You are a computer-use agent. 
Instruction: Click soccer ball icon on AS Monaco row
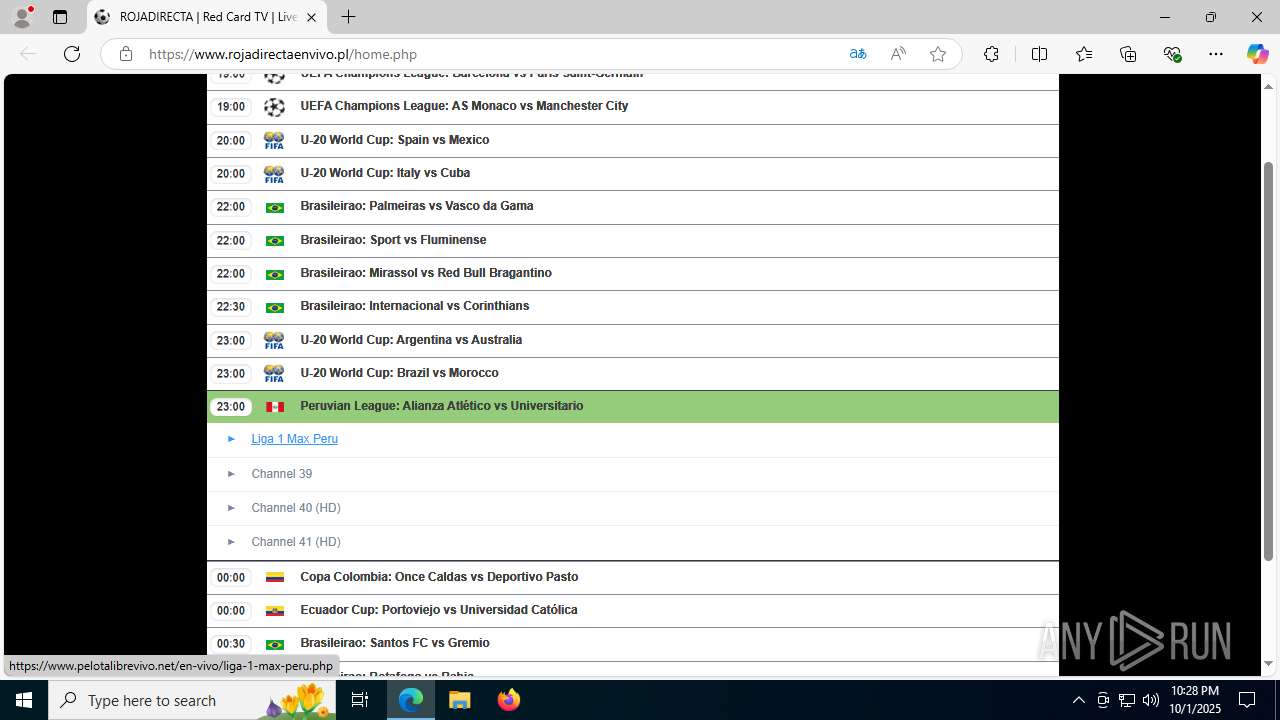pos(274,107)
